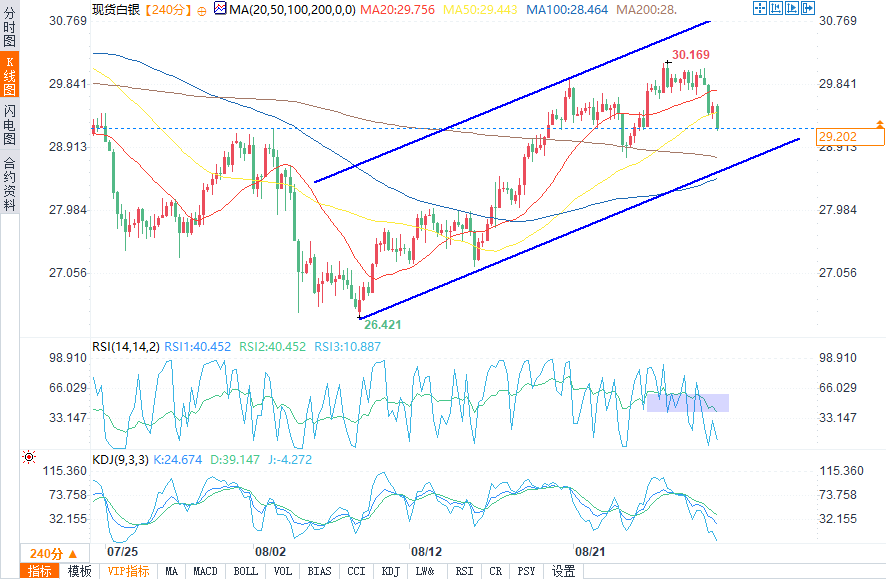Click the MA20:29.756 value label

[x=397, y=10]
